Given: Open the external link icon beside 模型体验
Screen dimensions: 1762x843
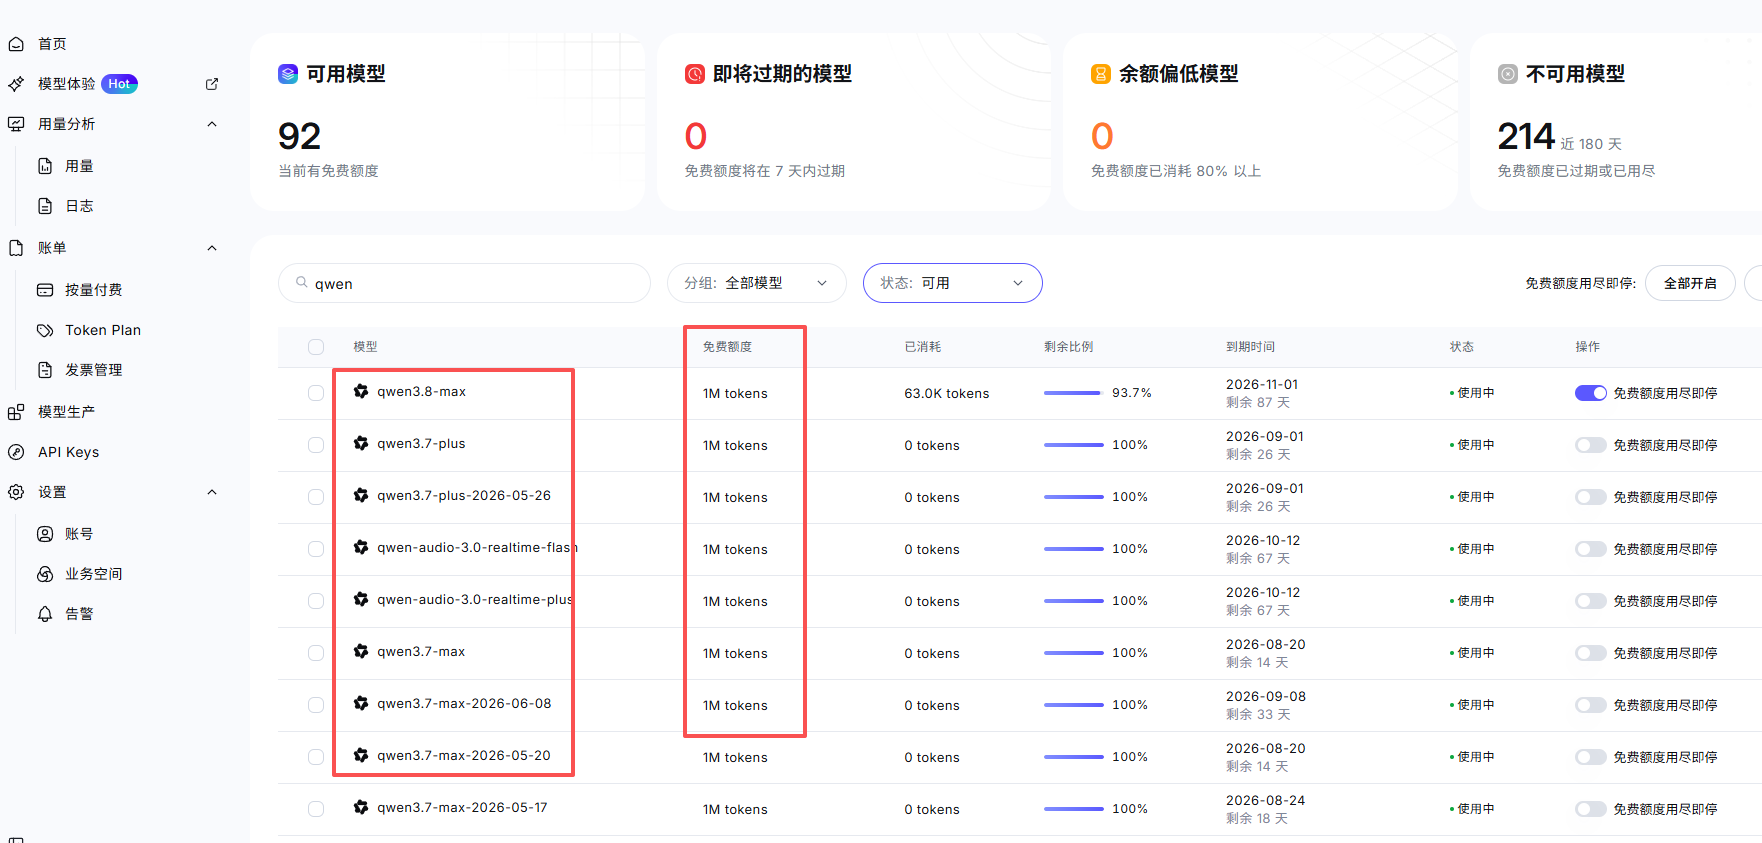Looking at the screenshot, I should pos(212,84).
